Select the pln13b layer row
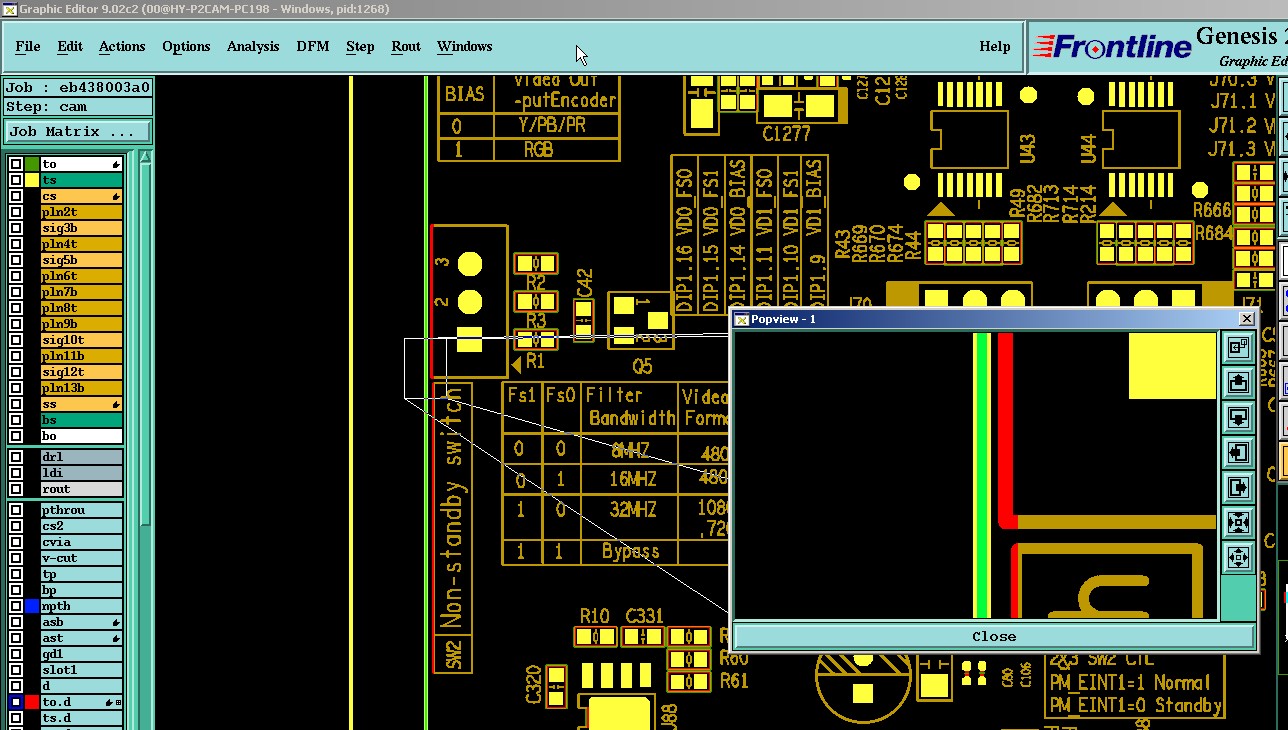Screen dimensions: 1288x730 (81, 388)
